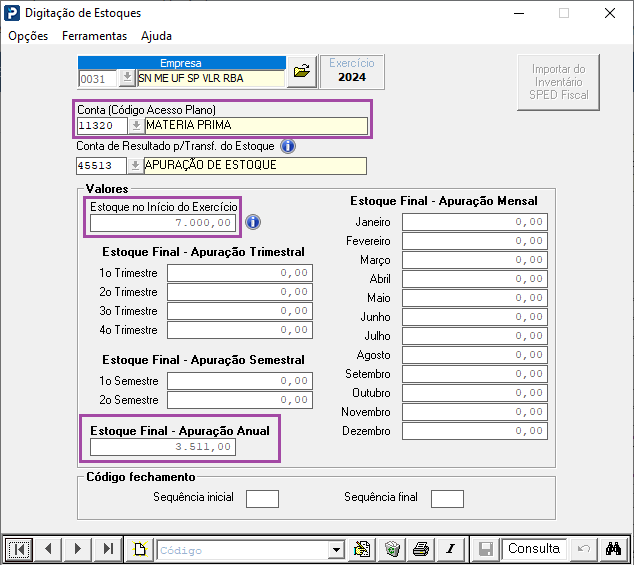
Task: Click the 4o Trimestre value field
Action: tap(240, 330)
